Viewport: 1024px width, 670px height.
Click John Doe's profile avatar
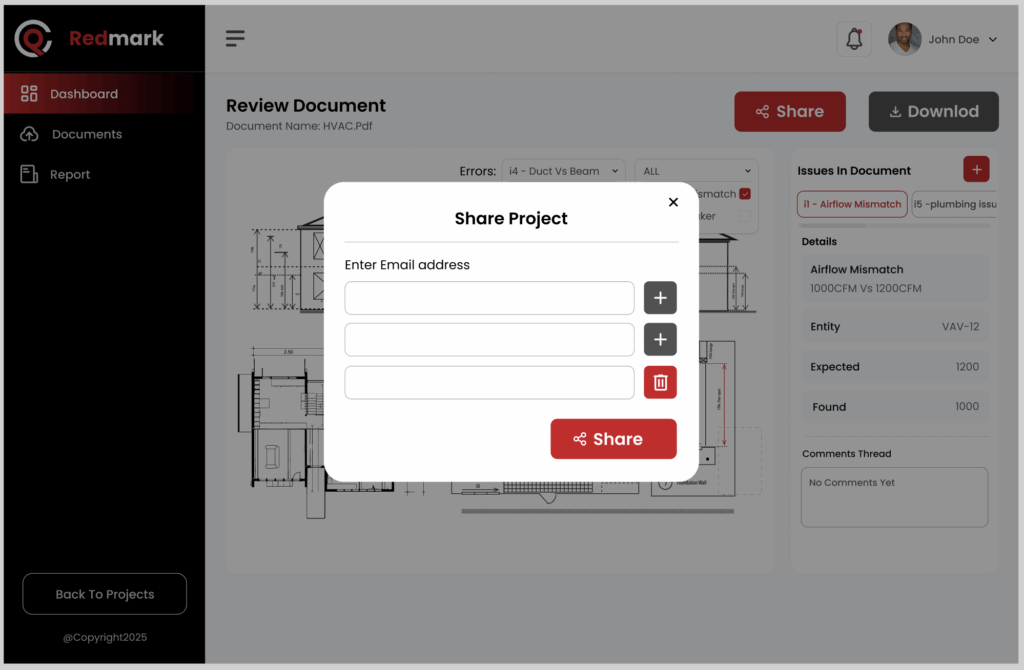904,39
